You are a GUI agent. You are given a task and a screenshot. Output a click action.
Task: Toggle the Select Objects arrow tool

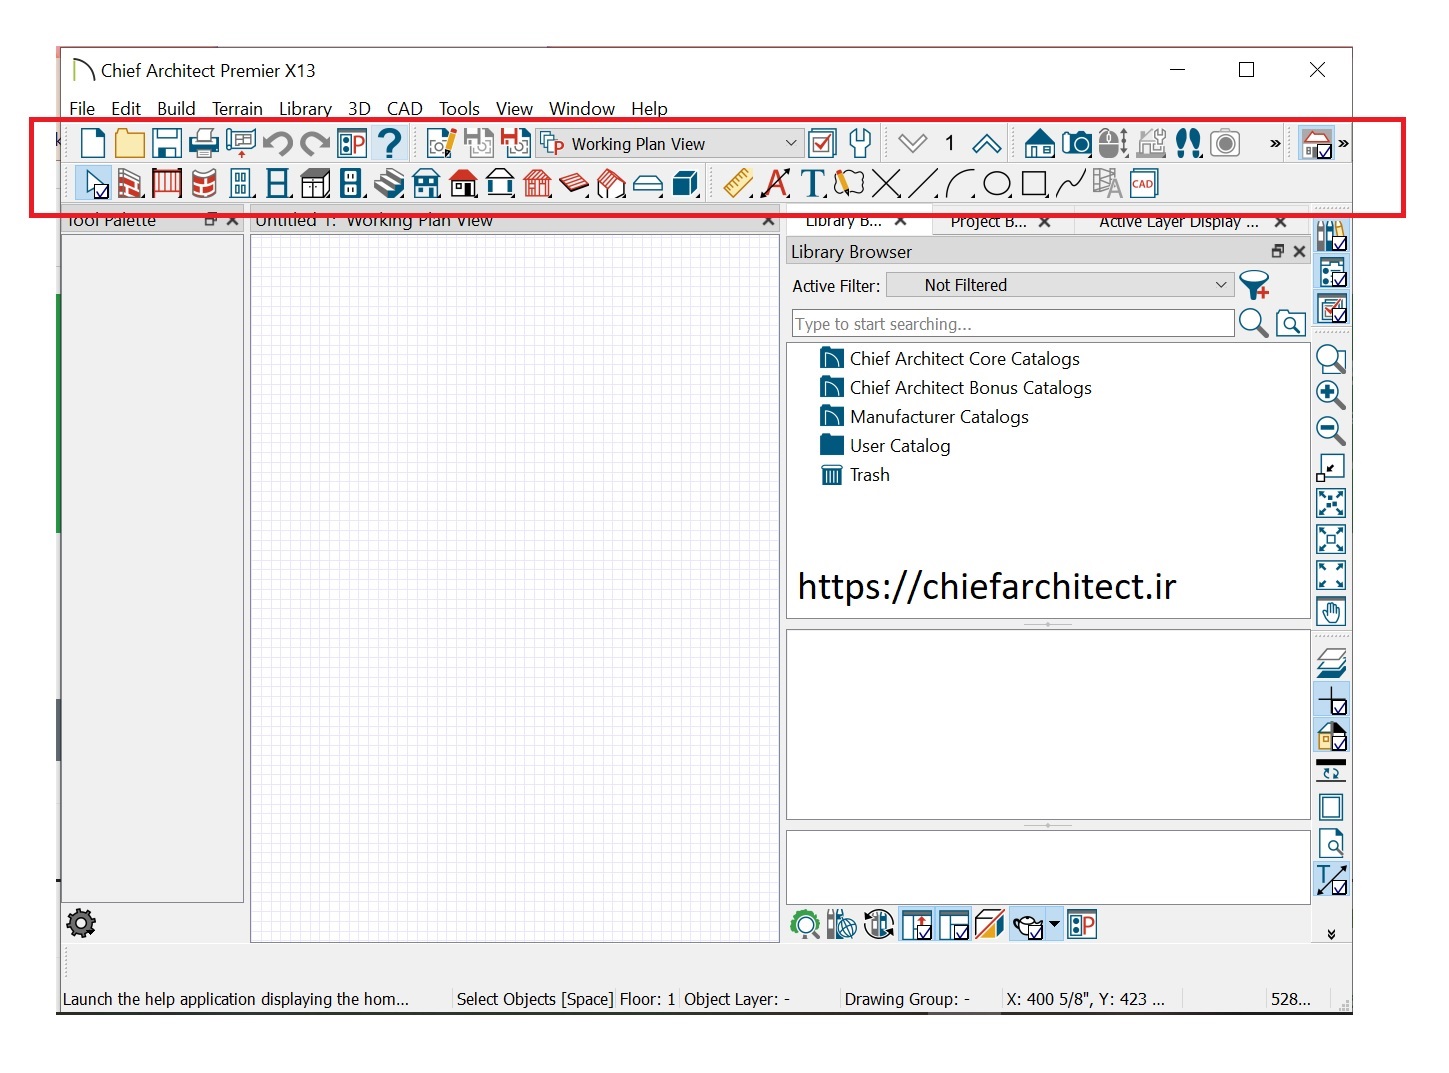[96, 184]
